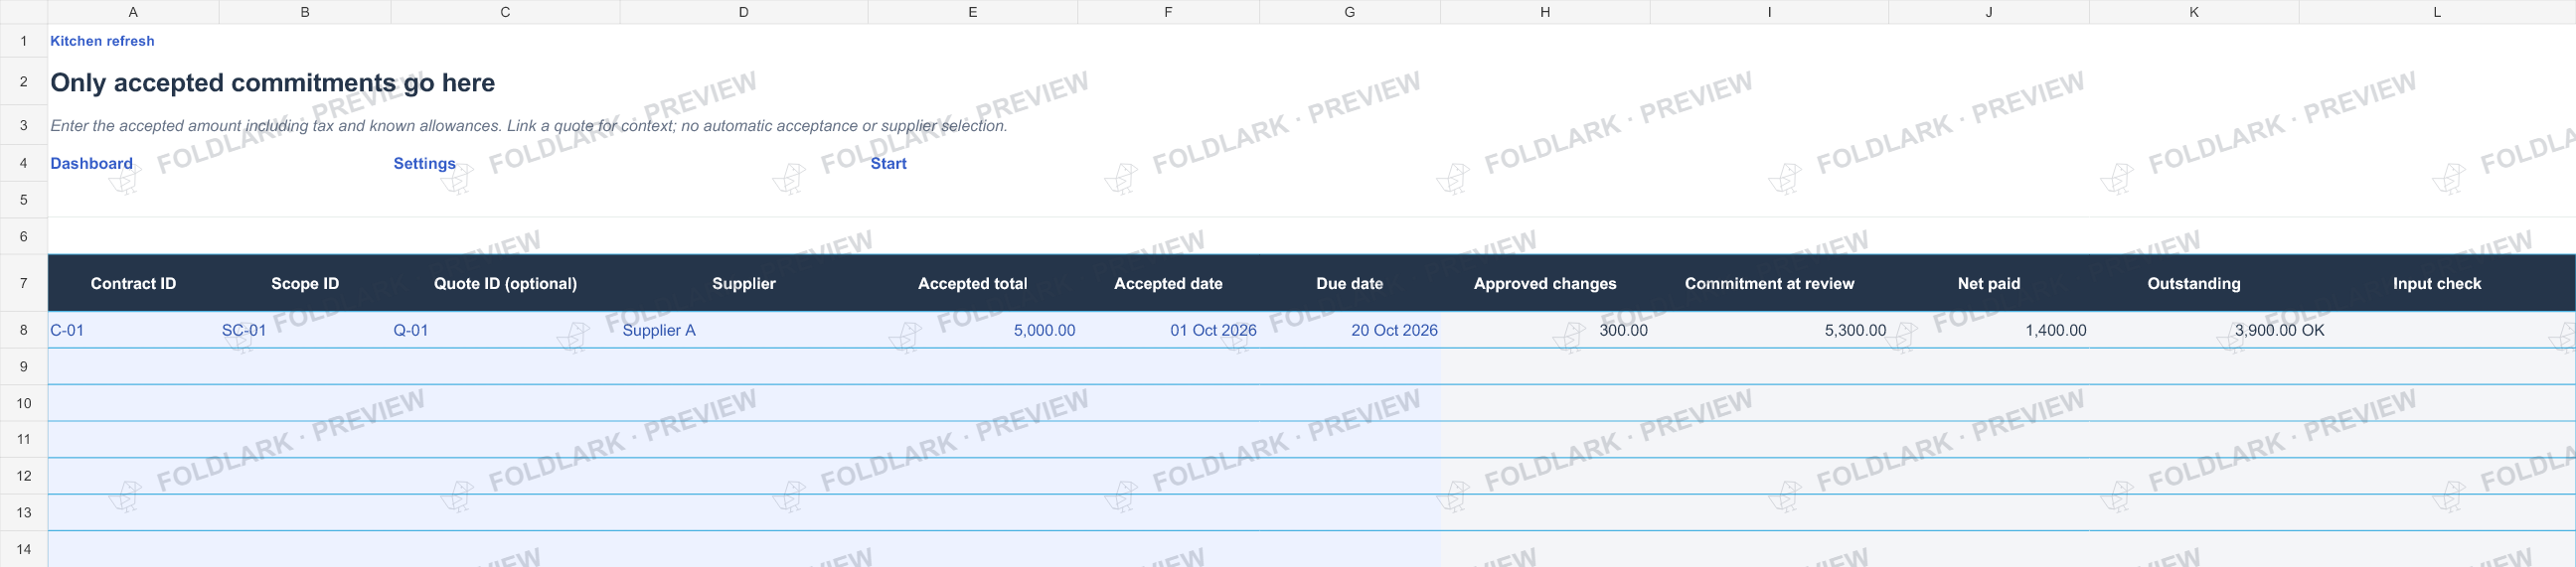Select approved changes 300.00 cell
The image size is (2576, 567).
tap(1545, 330)
